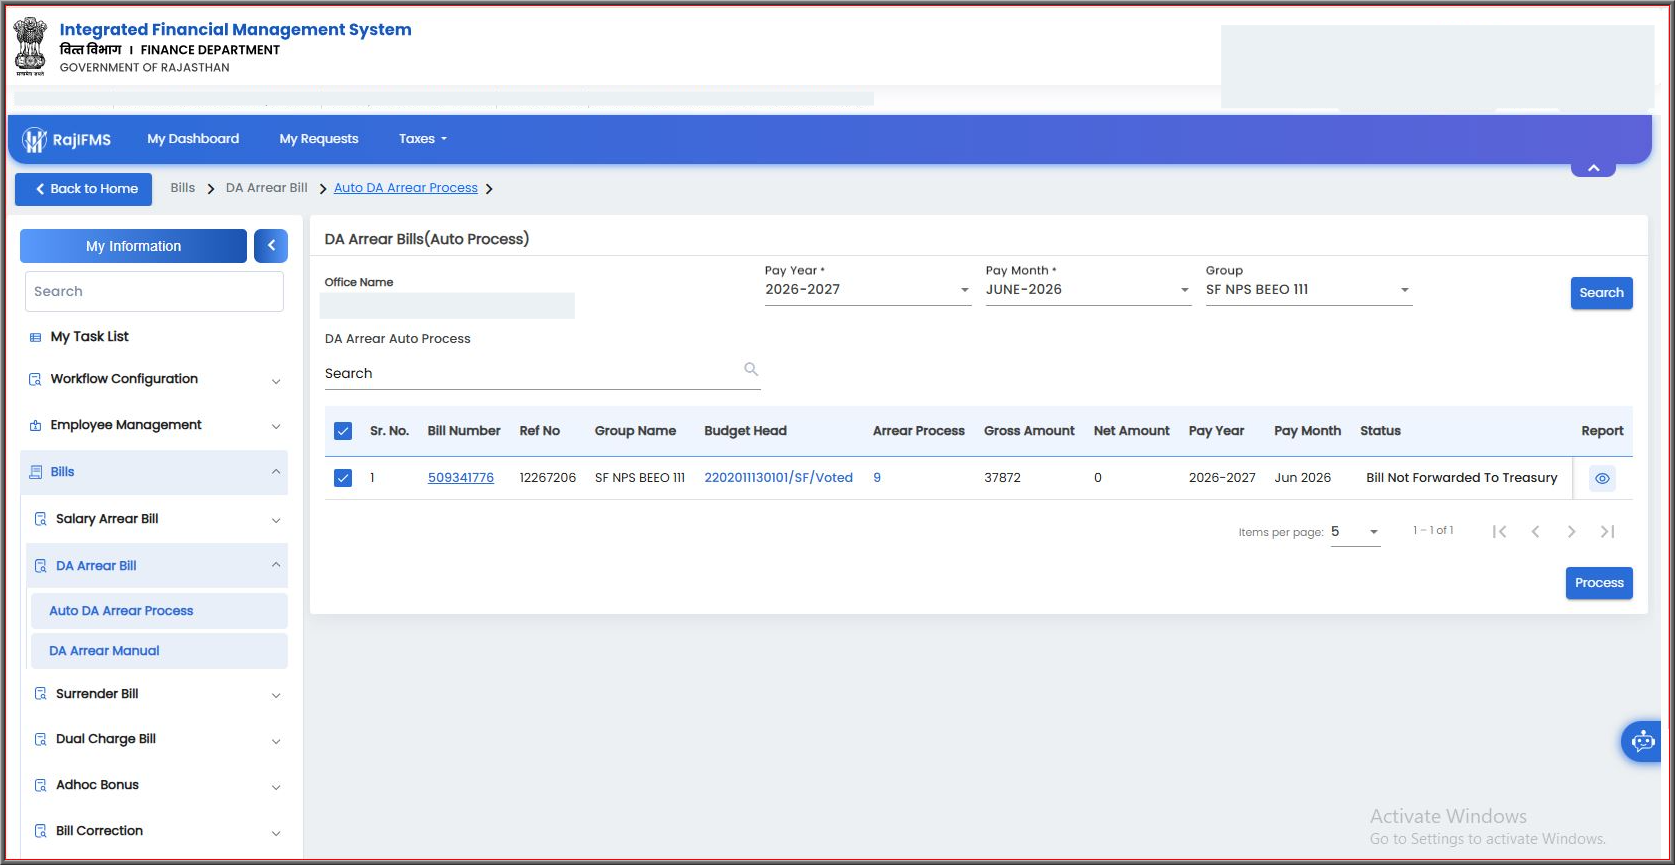Click the blue Search button
This screenshot has height=865, width=1675.
point(1601,293)
